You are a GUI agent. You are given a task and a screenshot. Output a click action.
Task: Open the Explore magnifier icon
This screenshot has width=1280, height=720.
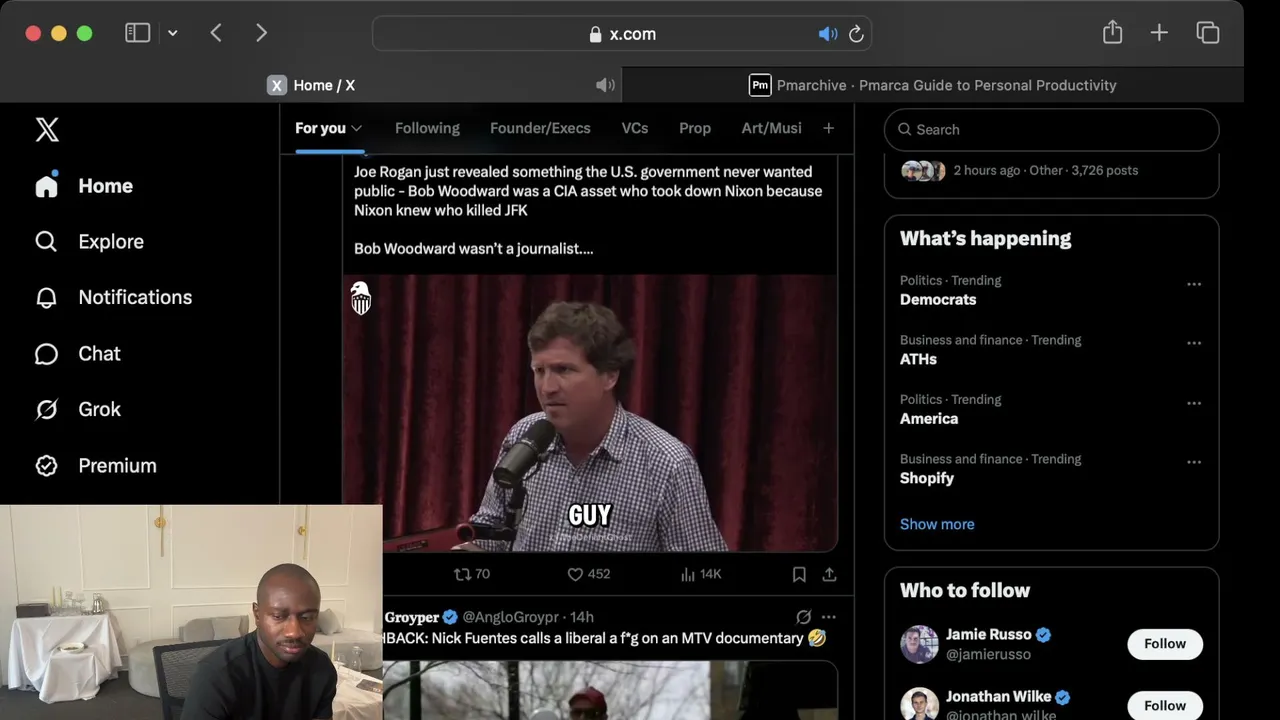(x=47, y=242)
